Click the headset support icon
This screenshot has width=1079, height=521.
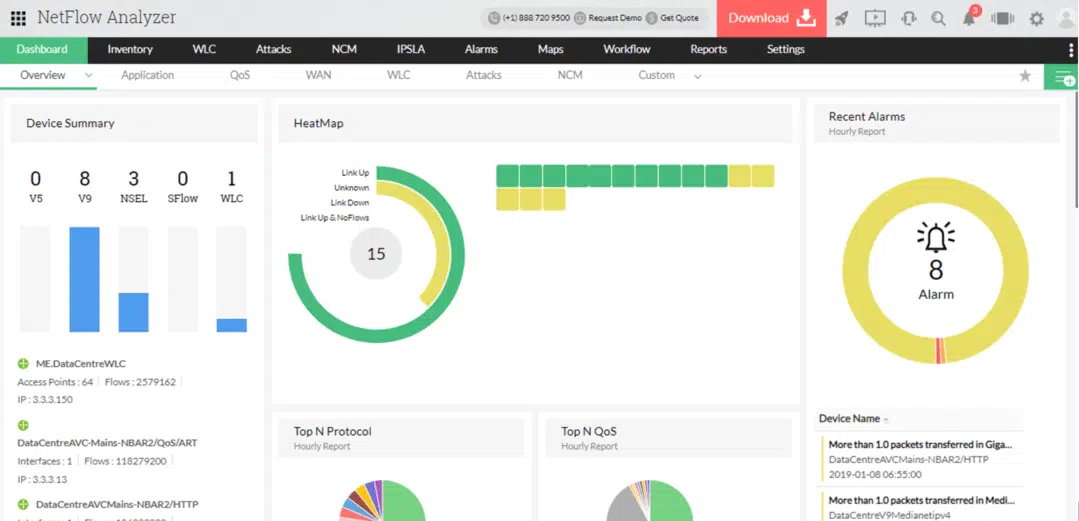[x=908, y=18]
